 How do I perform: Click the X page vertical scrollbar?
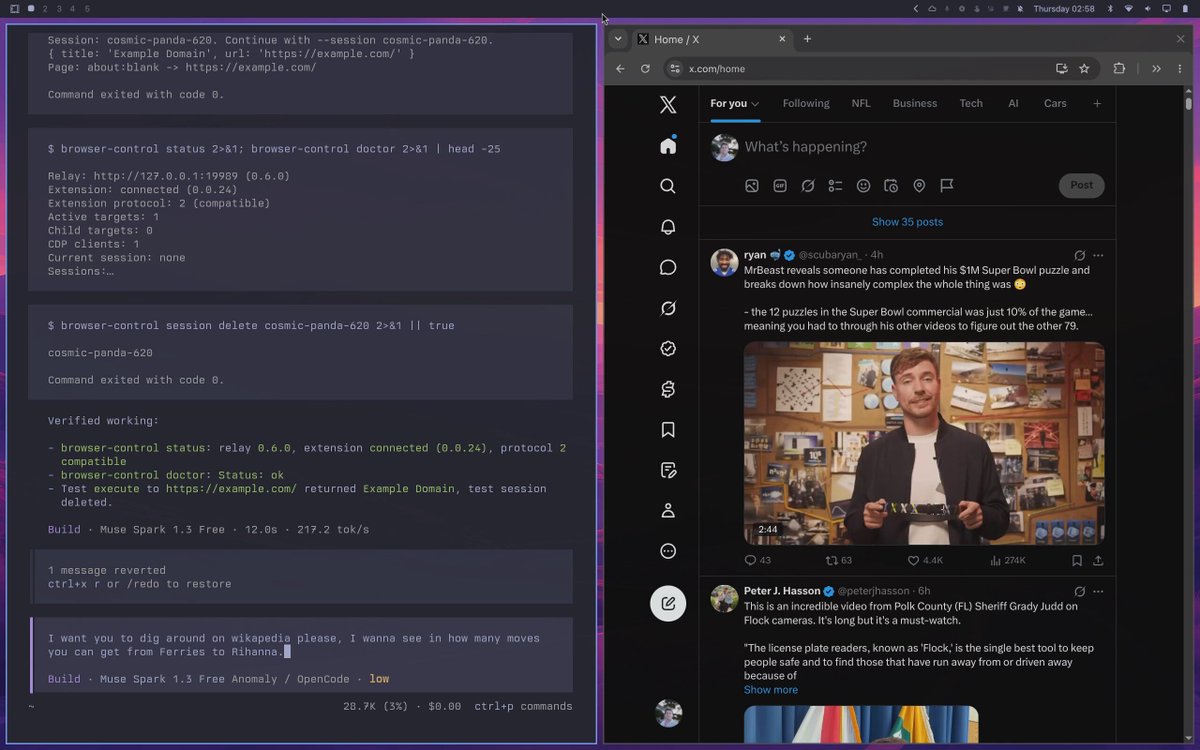tap(1188, 103)
